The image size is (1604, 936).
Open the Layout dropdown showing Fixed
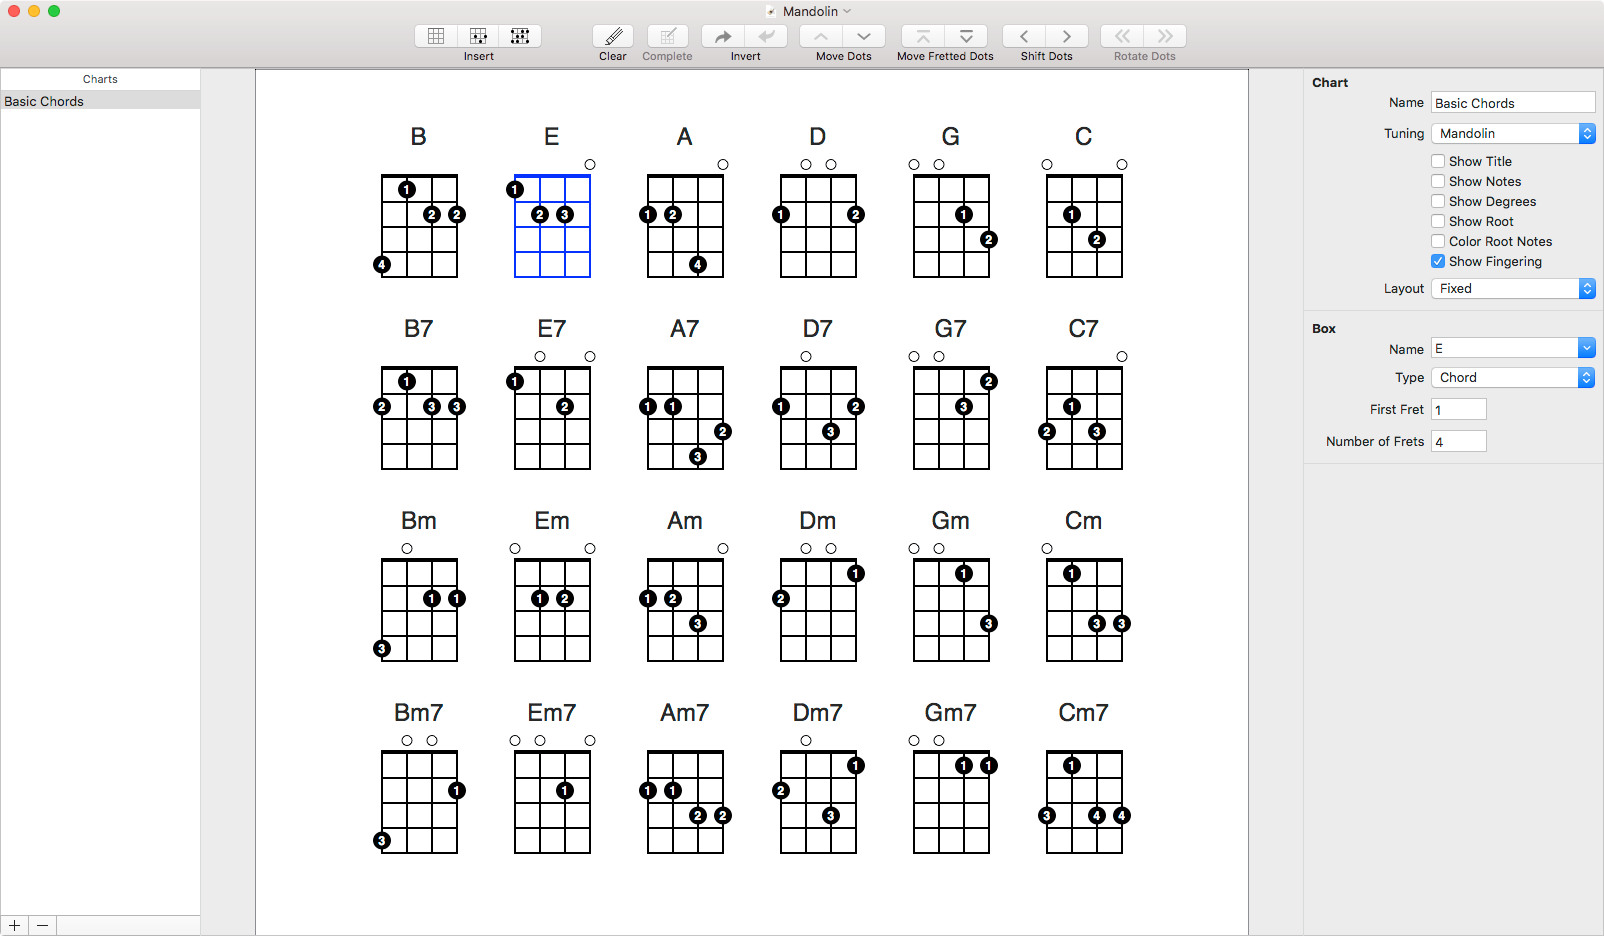coord(1513,288)
